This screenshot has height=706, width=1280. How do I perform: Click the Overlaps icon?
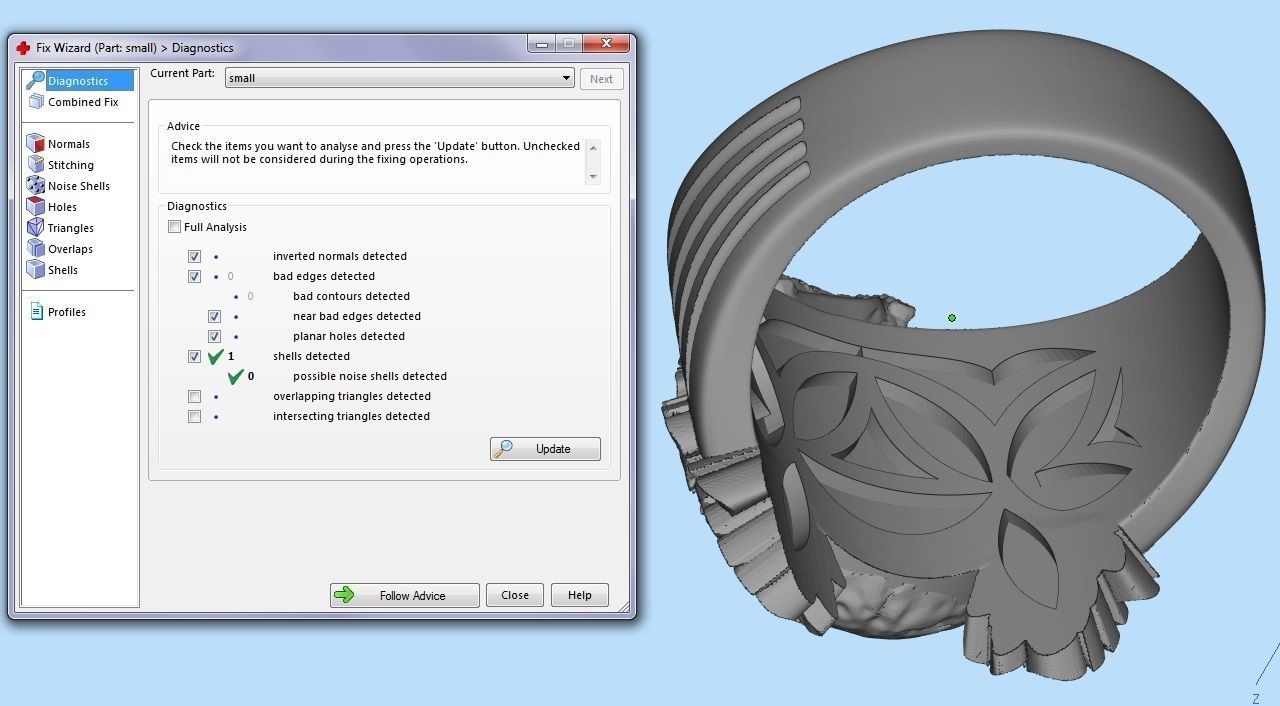36,249
